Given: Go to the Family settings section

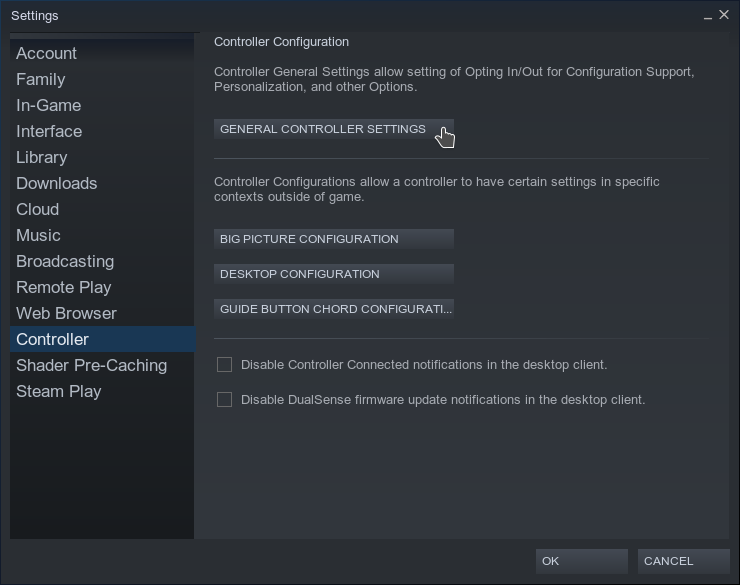Looking at the screenshot, I should [102, 79].
